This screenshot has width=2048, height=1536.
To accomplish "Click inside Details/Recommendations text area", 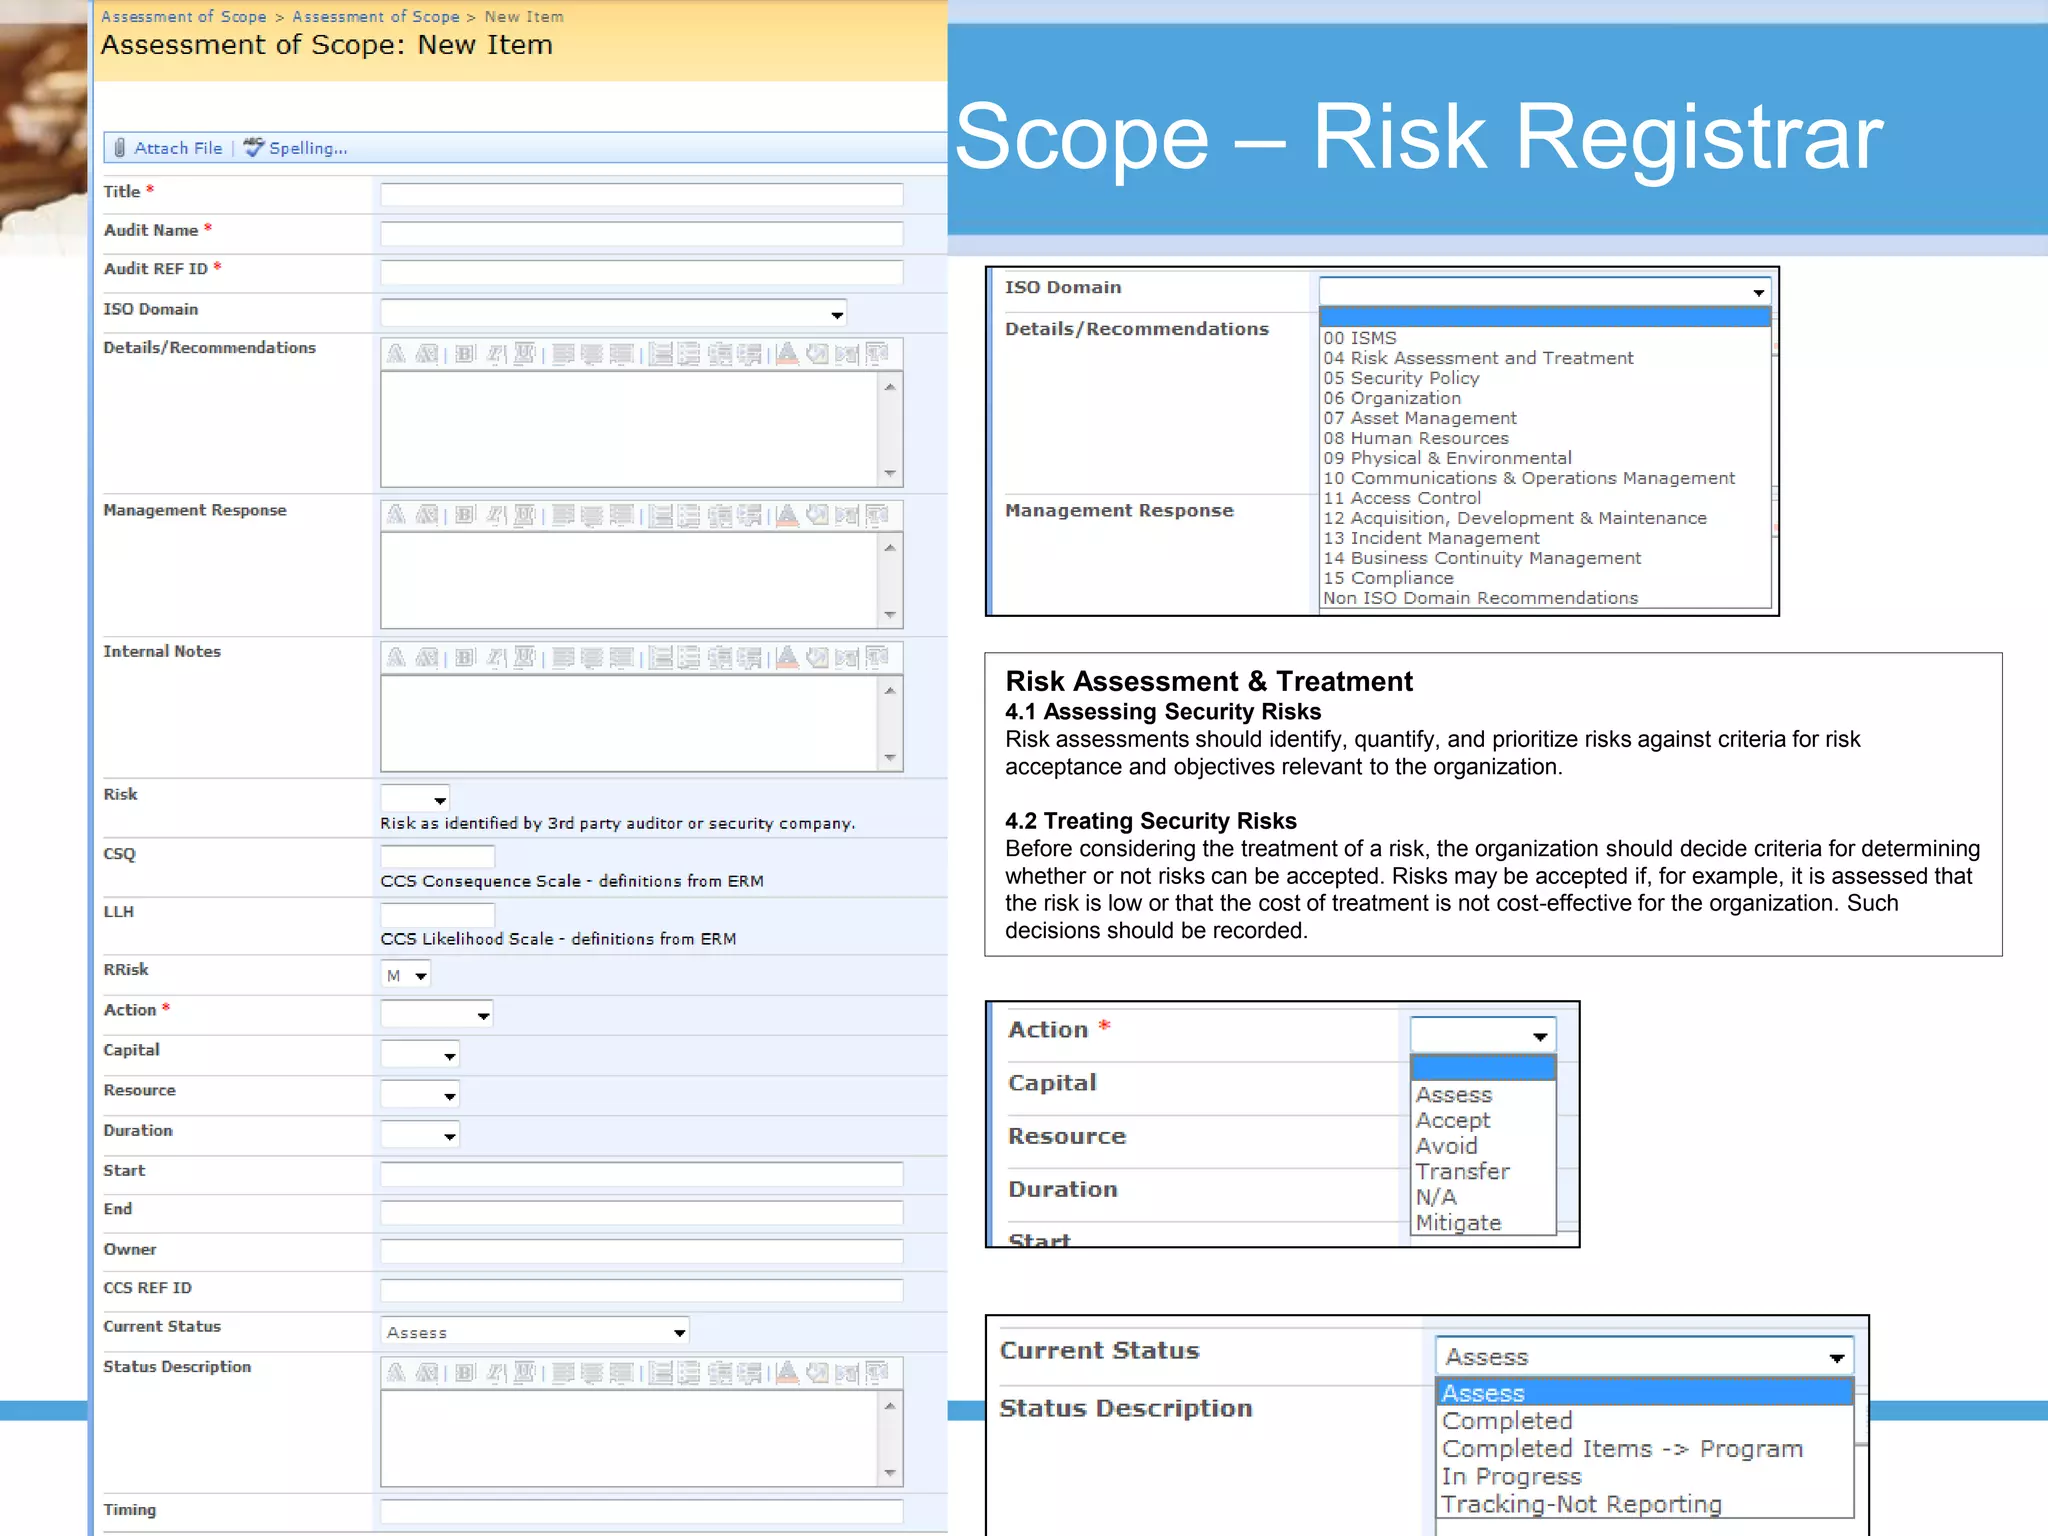I will click(x=629, y=429).
